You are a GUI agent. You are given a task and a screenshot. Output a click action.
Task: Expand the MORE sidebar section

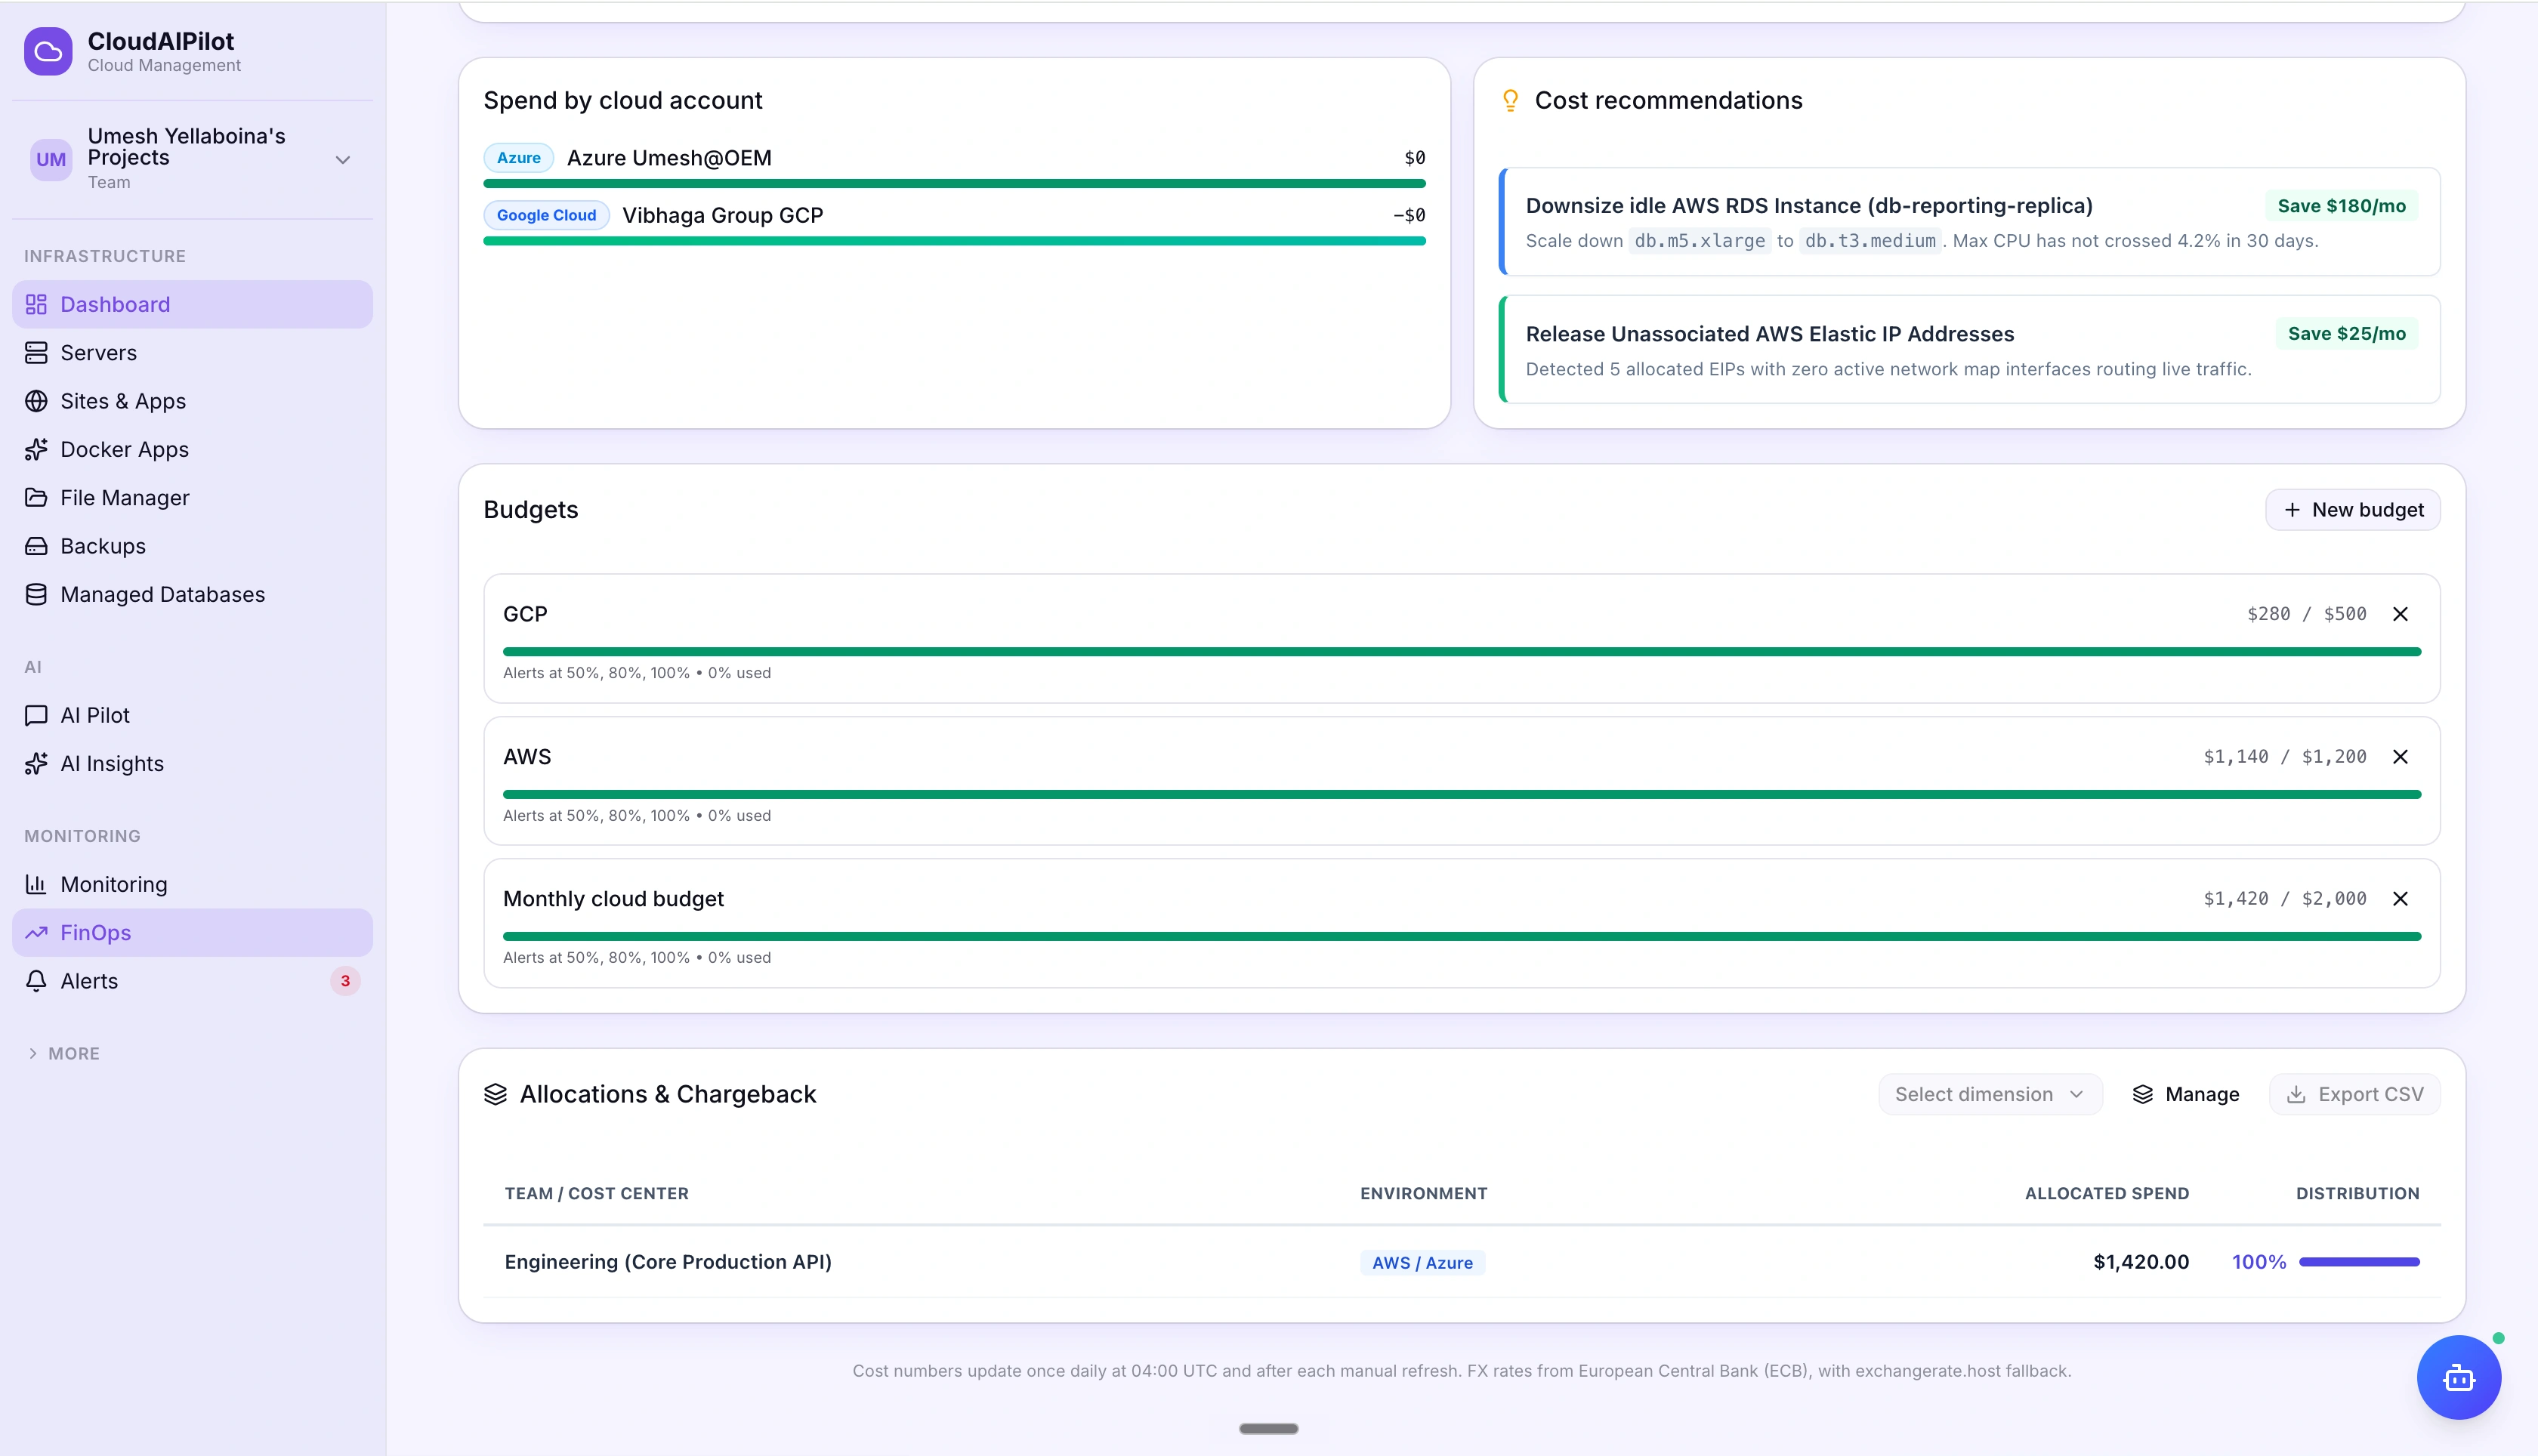click(64, 1053)
